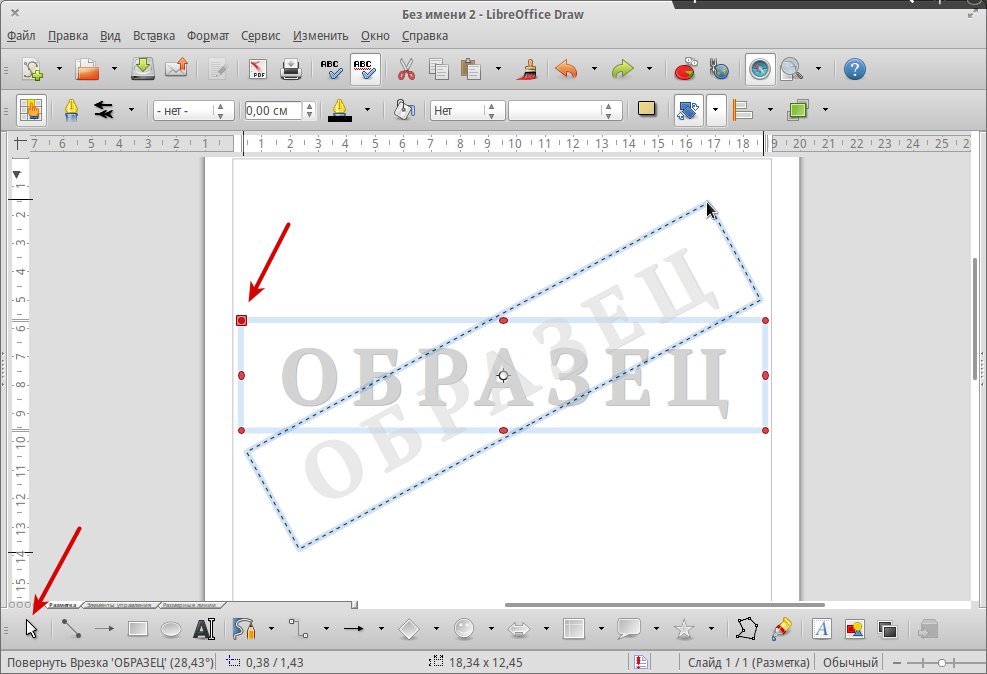
Task: Open LibreOffice help question mark
Action: pyautogui.click(x=854, y=69)
